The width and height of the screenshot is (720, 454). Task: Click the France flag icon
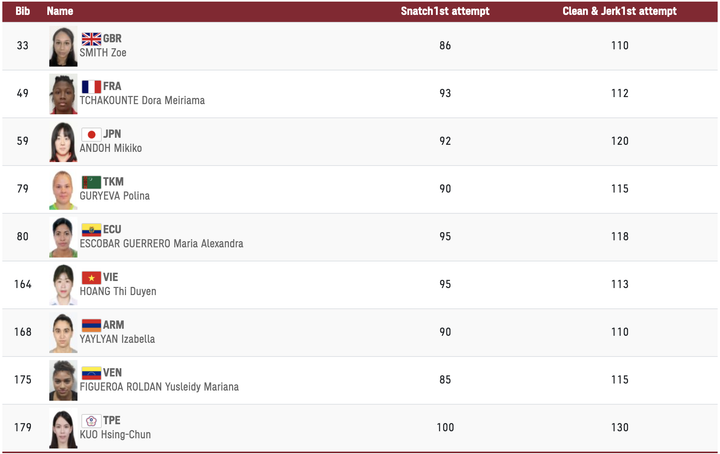coord(91,87)
